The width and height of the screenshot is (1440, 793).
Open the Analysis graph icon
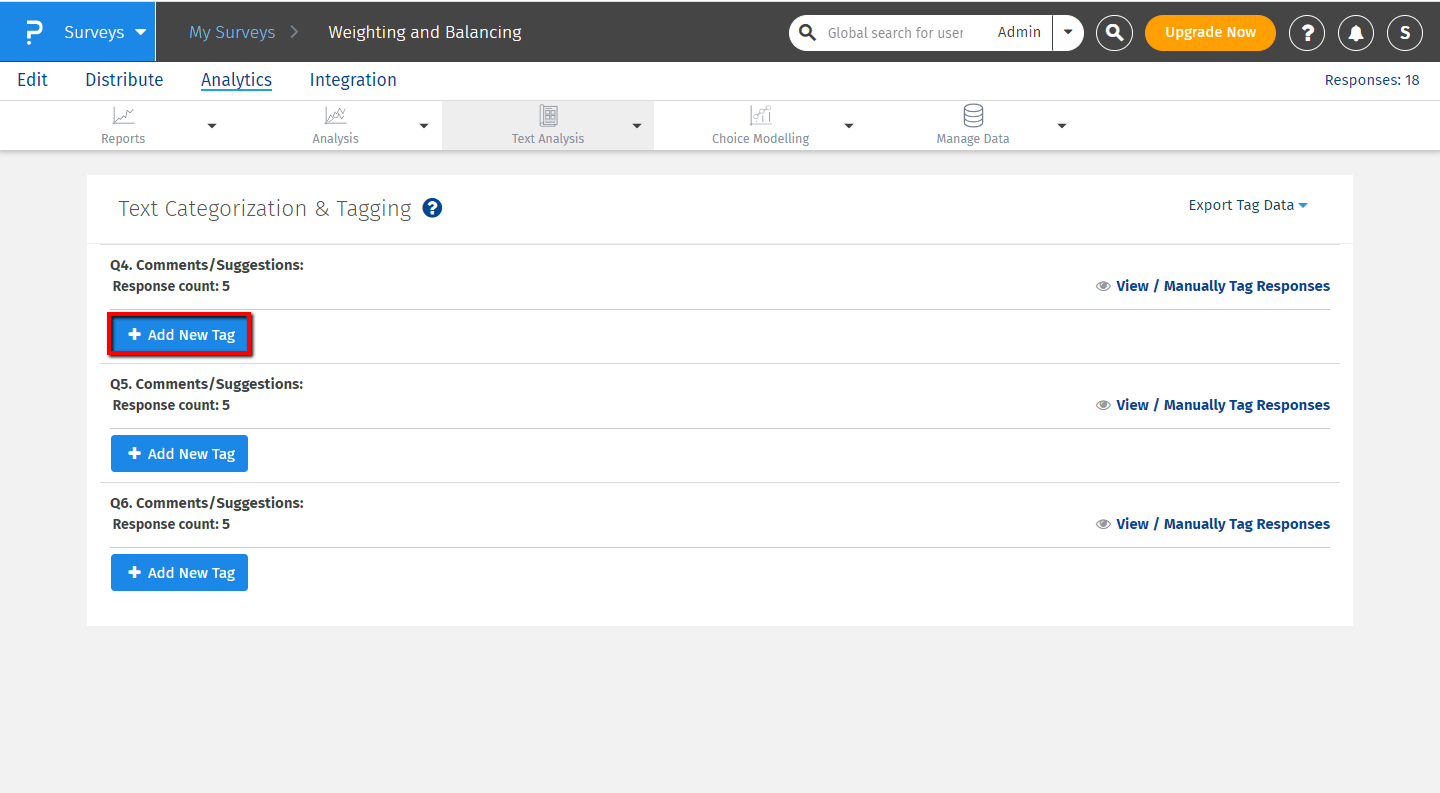tap(335, 116)
